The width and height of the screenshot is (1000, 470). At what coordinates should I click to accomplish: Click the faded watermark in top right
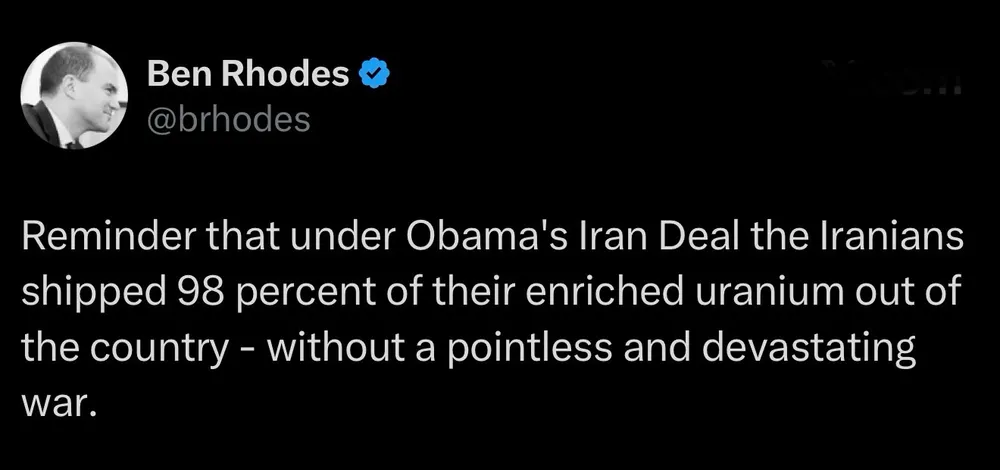[893, 78]
